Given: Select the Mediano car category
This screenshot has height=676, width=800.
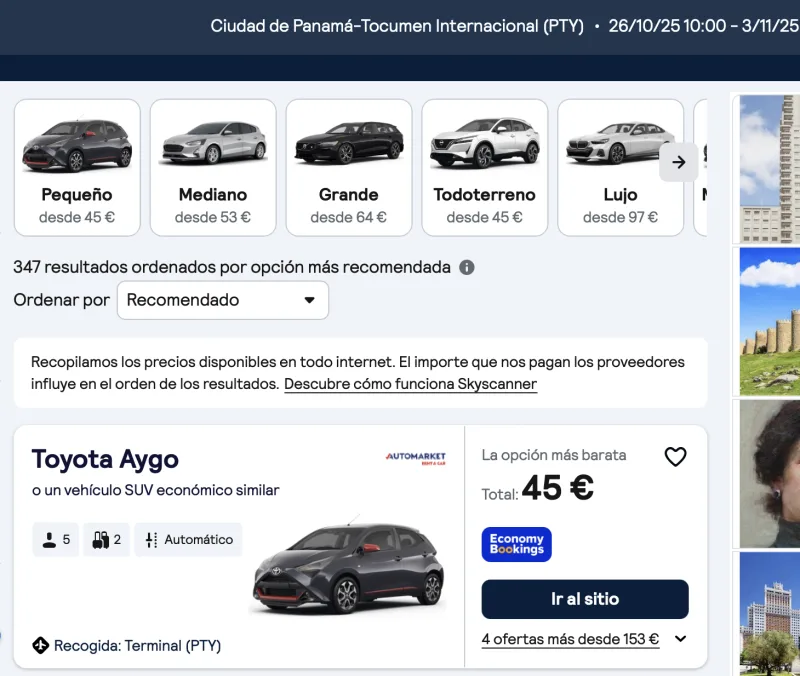Looking at the screenshot, I should coord(213,167).
